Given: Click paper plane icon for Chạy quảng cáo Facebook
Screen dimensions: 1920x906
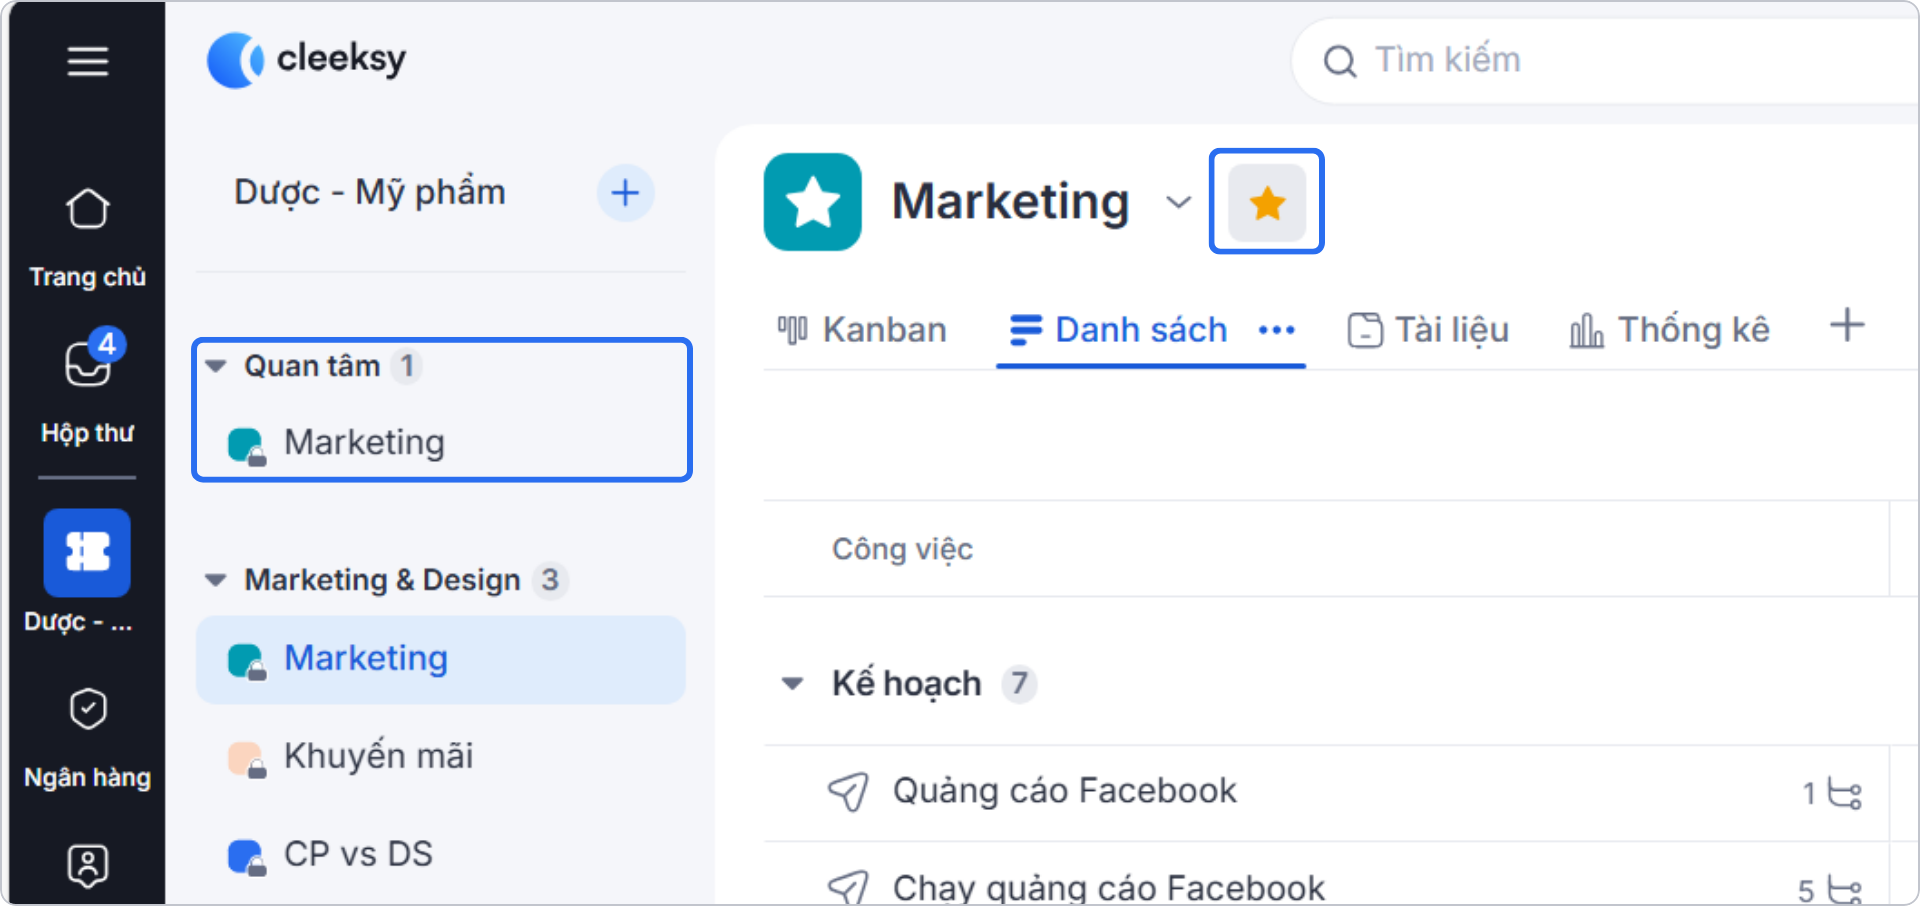Looking at the screenshot, I should tap(848, 887).
